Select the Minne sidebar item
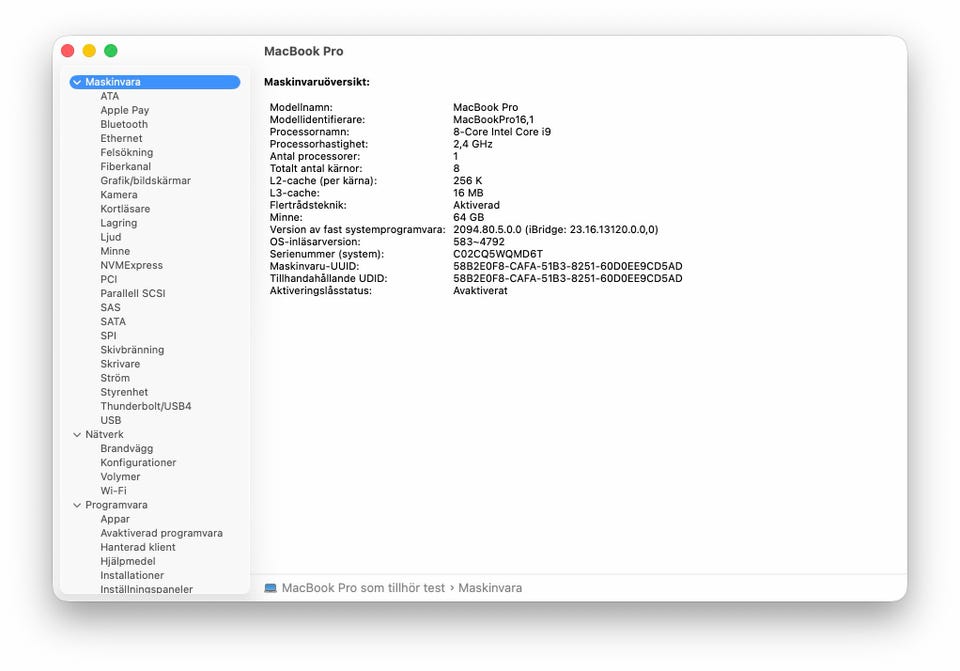The height and width of the screenshot is (671, 960). (115, 251)
